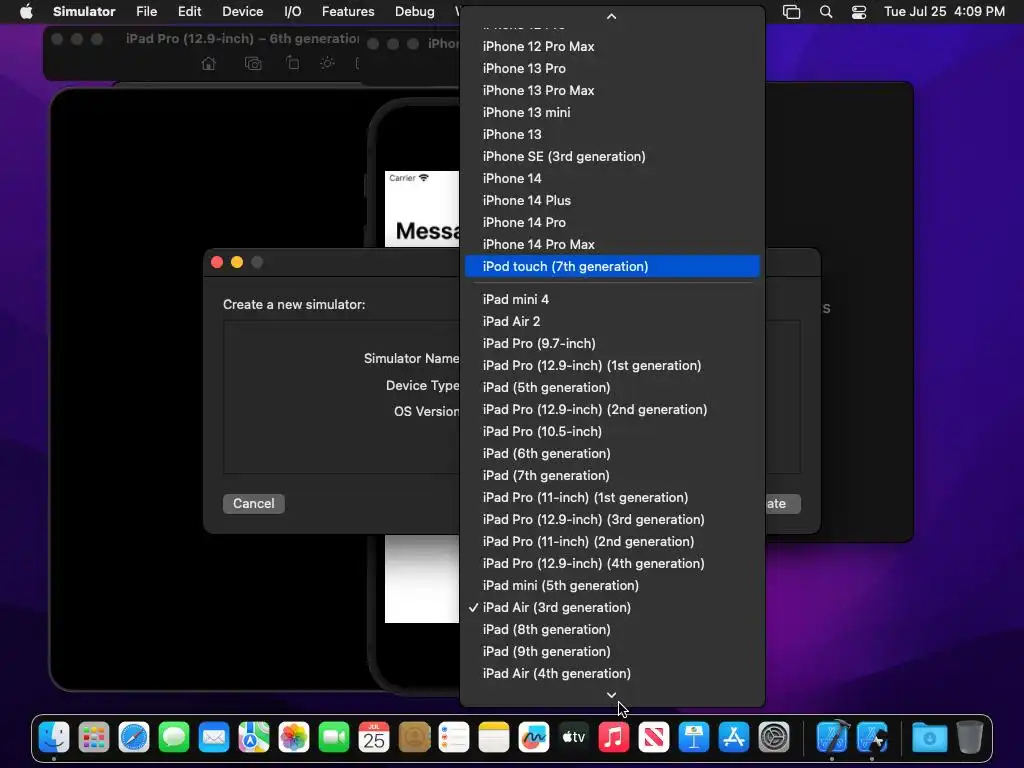The height and width of the screenshot is (768, 1024).
Task: Open the I/O menu
Action: tap(293, 12)
